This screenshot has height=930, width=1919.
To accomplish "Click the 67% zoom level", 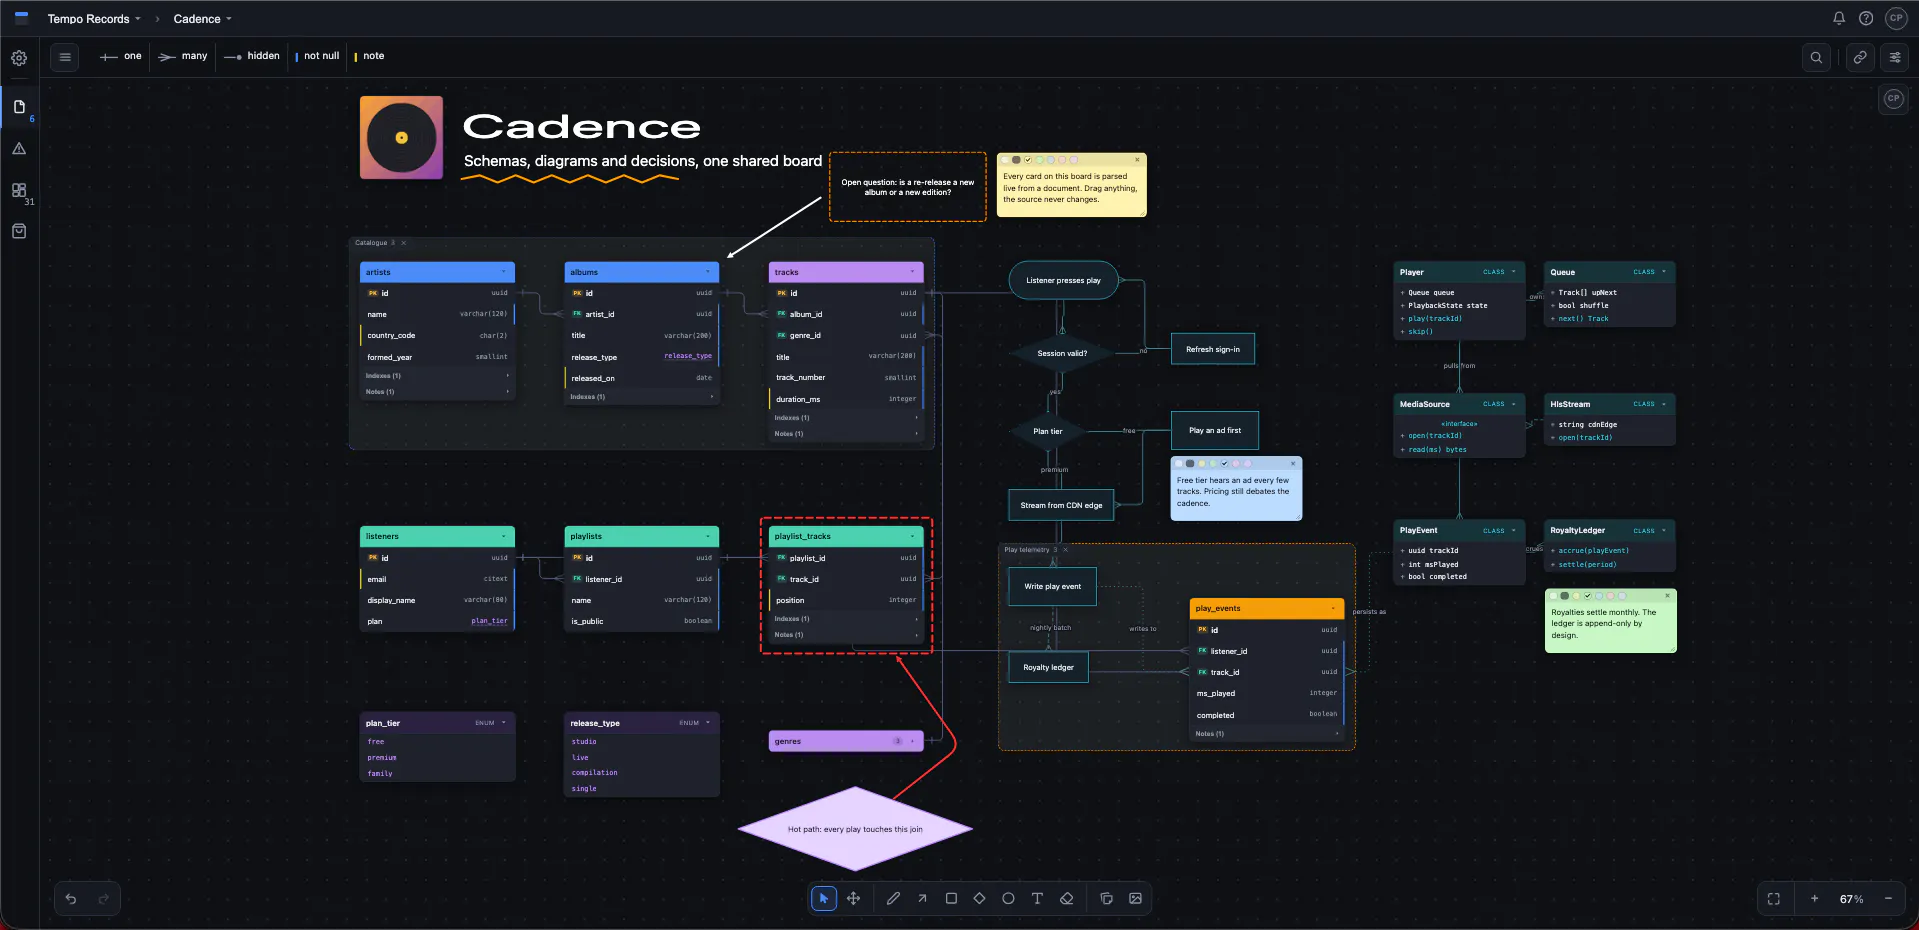I will tap(1851, 899).
